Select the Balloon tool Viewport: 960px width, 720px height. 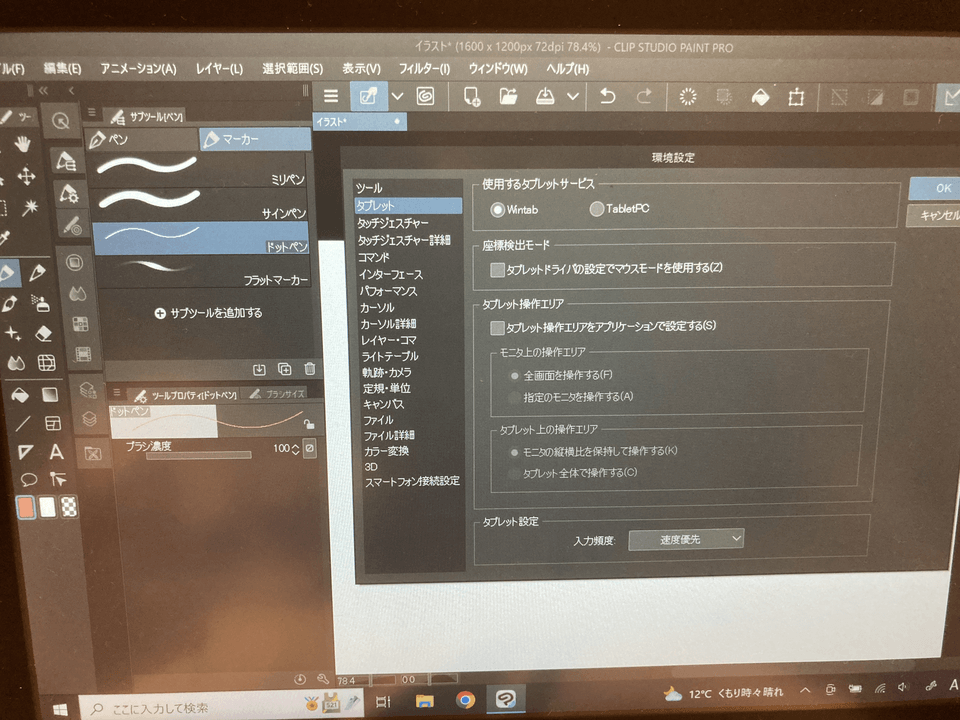(29, 479)
